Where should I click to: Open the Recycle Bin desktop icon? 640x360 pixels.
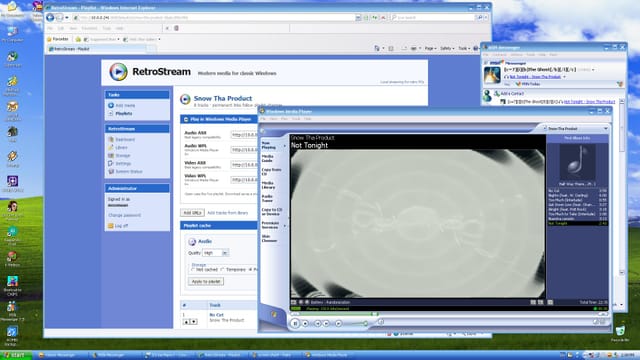[x=620, y=333]
